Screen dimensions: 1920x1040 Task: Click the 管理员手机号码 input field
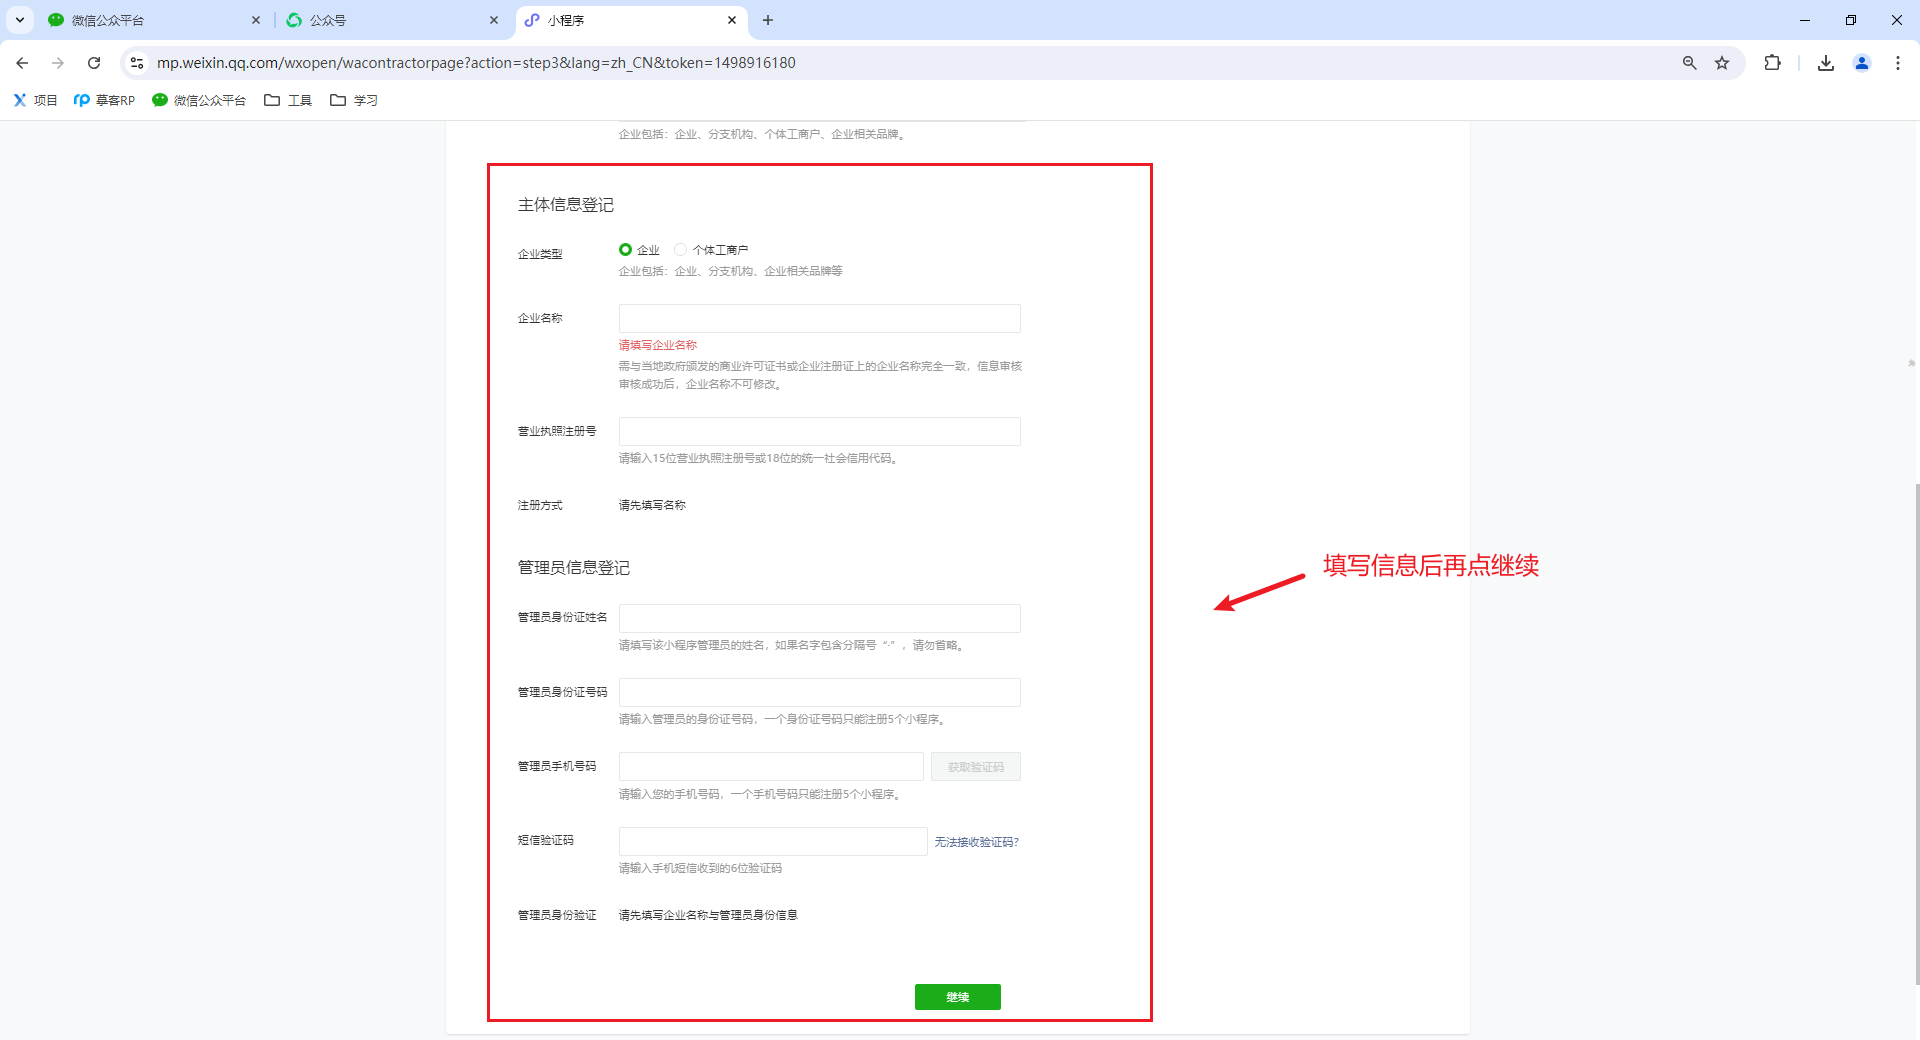[x=771, y=766]
